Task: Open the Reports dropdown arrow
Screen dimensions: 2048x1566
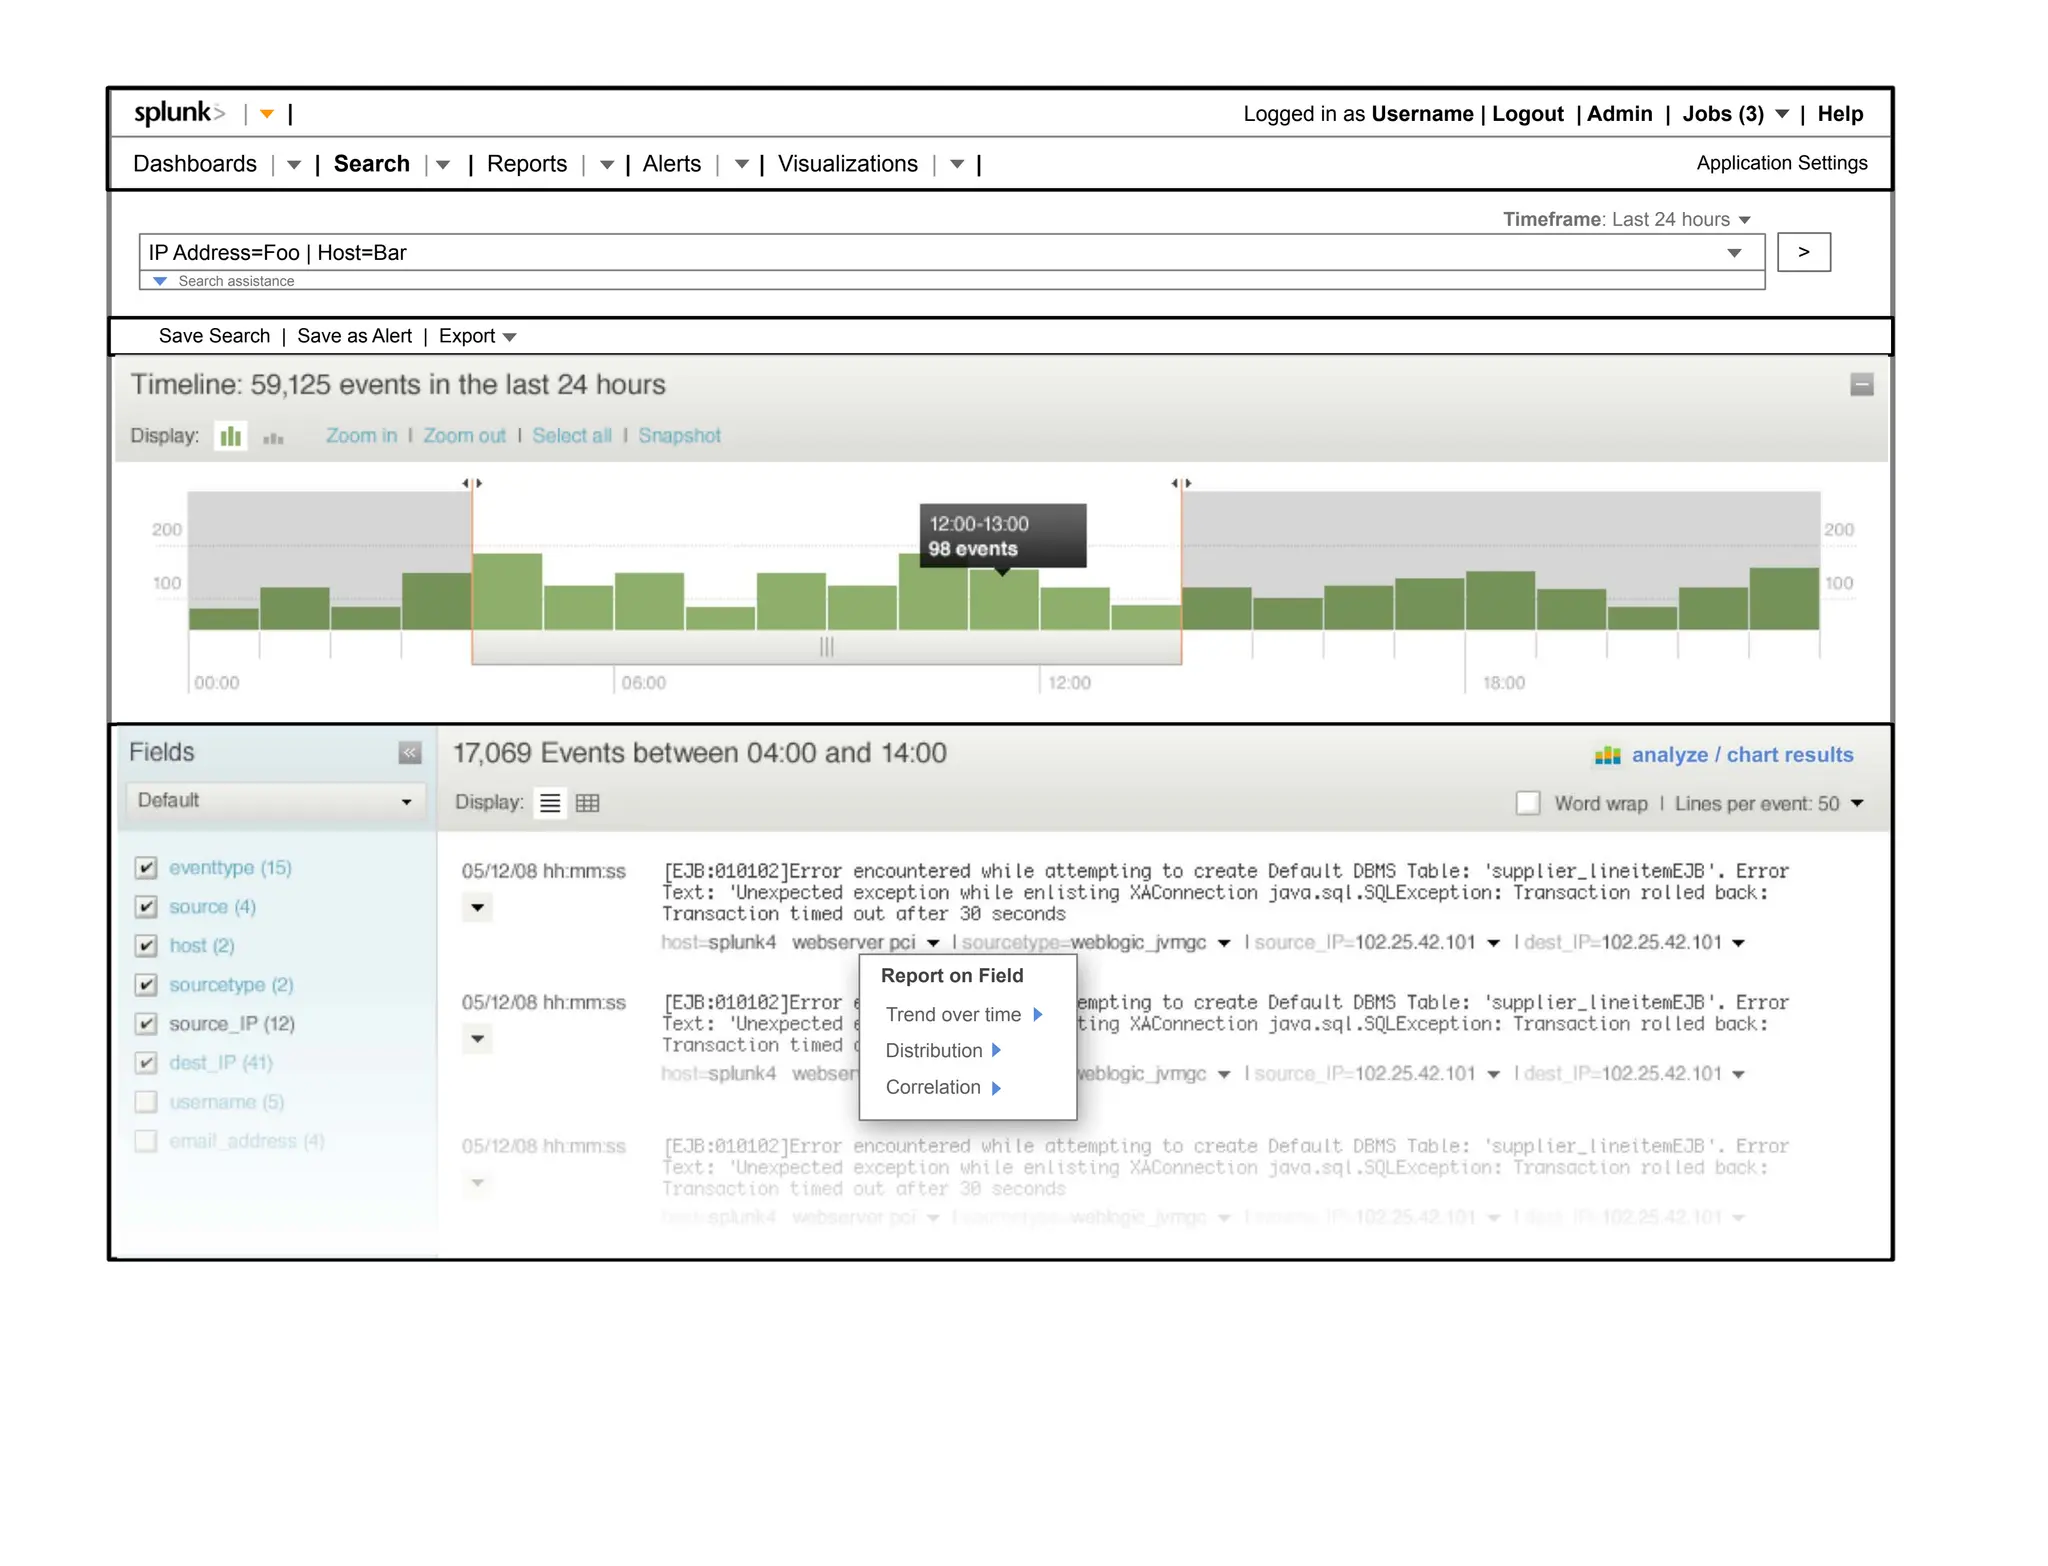Action: tap(606, 165)
